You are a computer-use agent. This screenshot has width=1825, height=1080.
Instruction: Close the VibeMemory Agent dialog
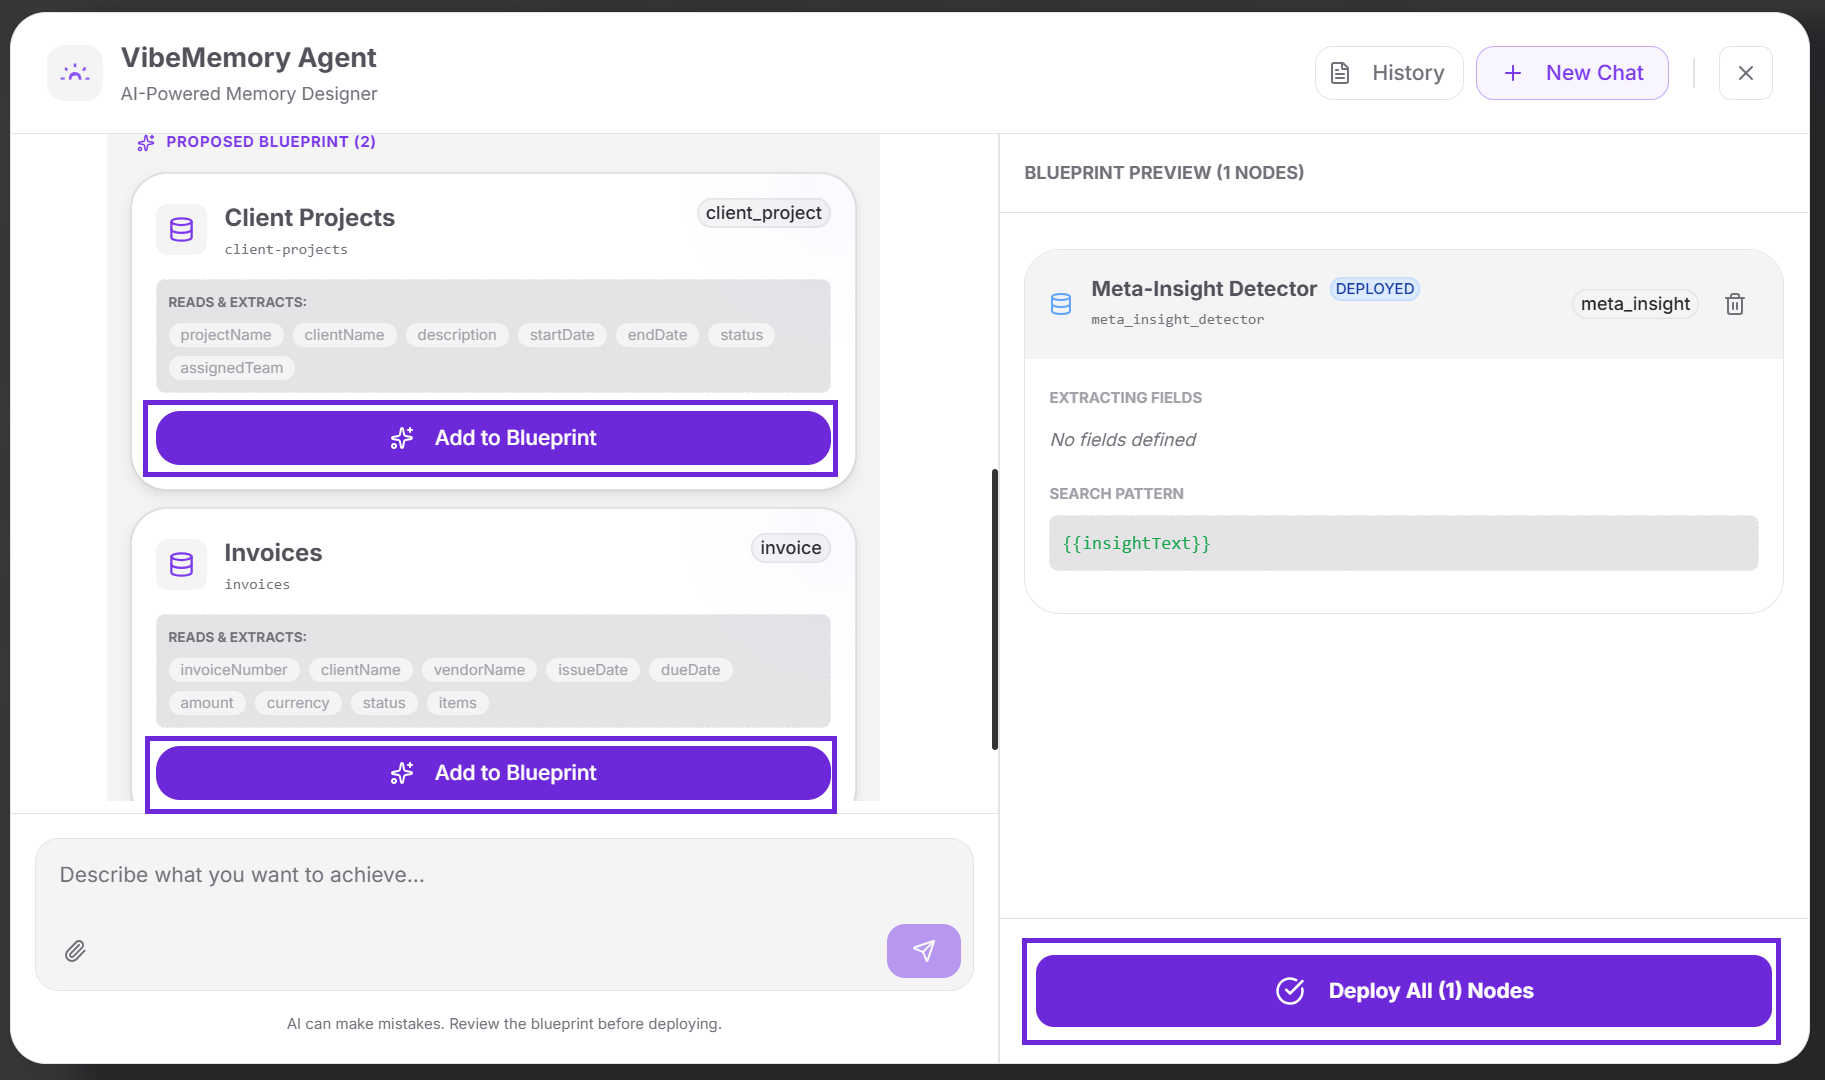(x=1745, y=73)
